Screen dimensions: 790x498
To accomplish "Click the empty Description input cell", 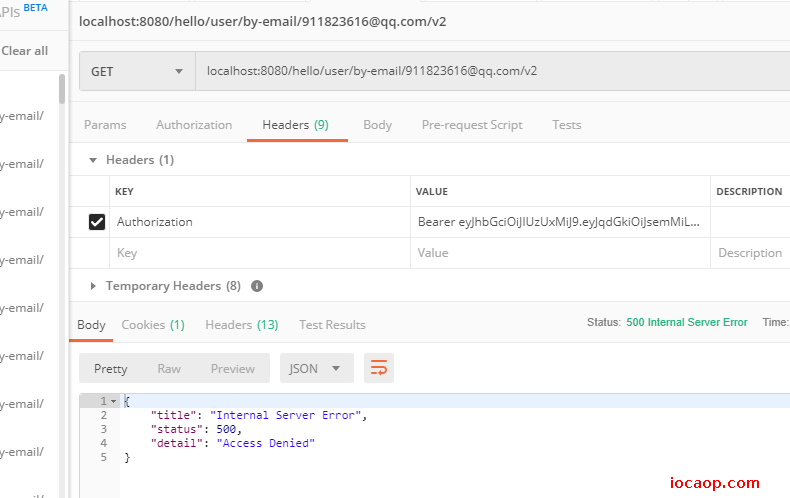I will click(750, 253).
